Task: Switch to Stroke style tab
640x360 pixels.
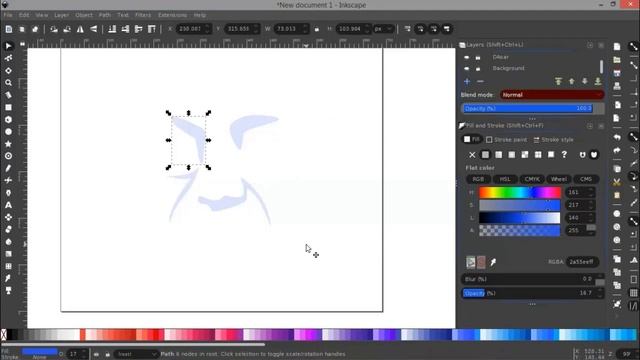Action: [x=553, y=140]
